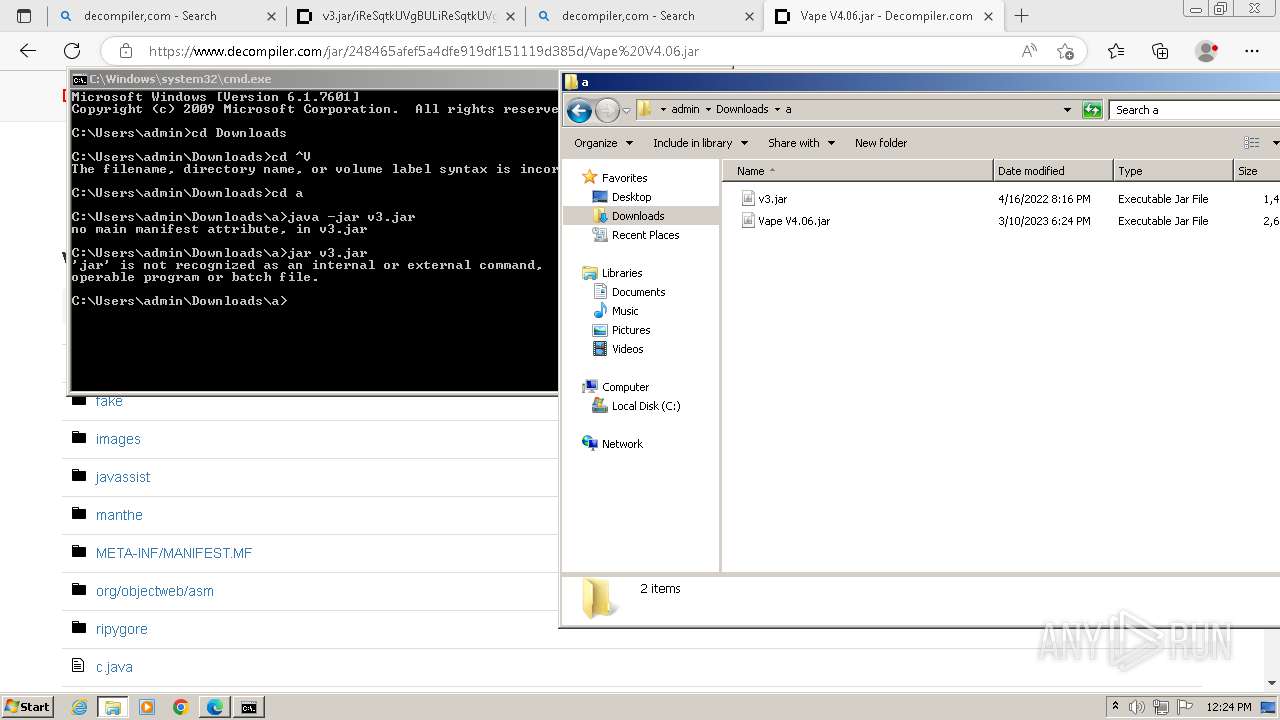Select Vape V4.06.jar file in Explorer
The image size is (1280, 720).
(x=793, y=221)
